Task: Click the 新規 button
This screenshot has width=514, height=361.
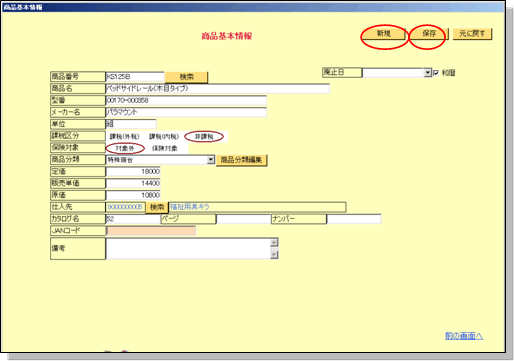Action: coord(383,34)
